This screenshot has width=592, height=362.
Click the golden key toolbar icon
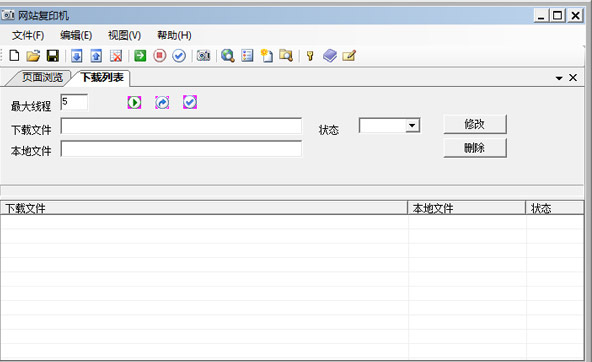[x=310, y=56]
